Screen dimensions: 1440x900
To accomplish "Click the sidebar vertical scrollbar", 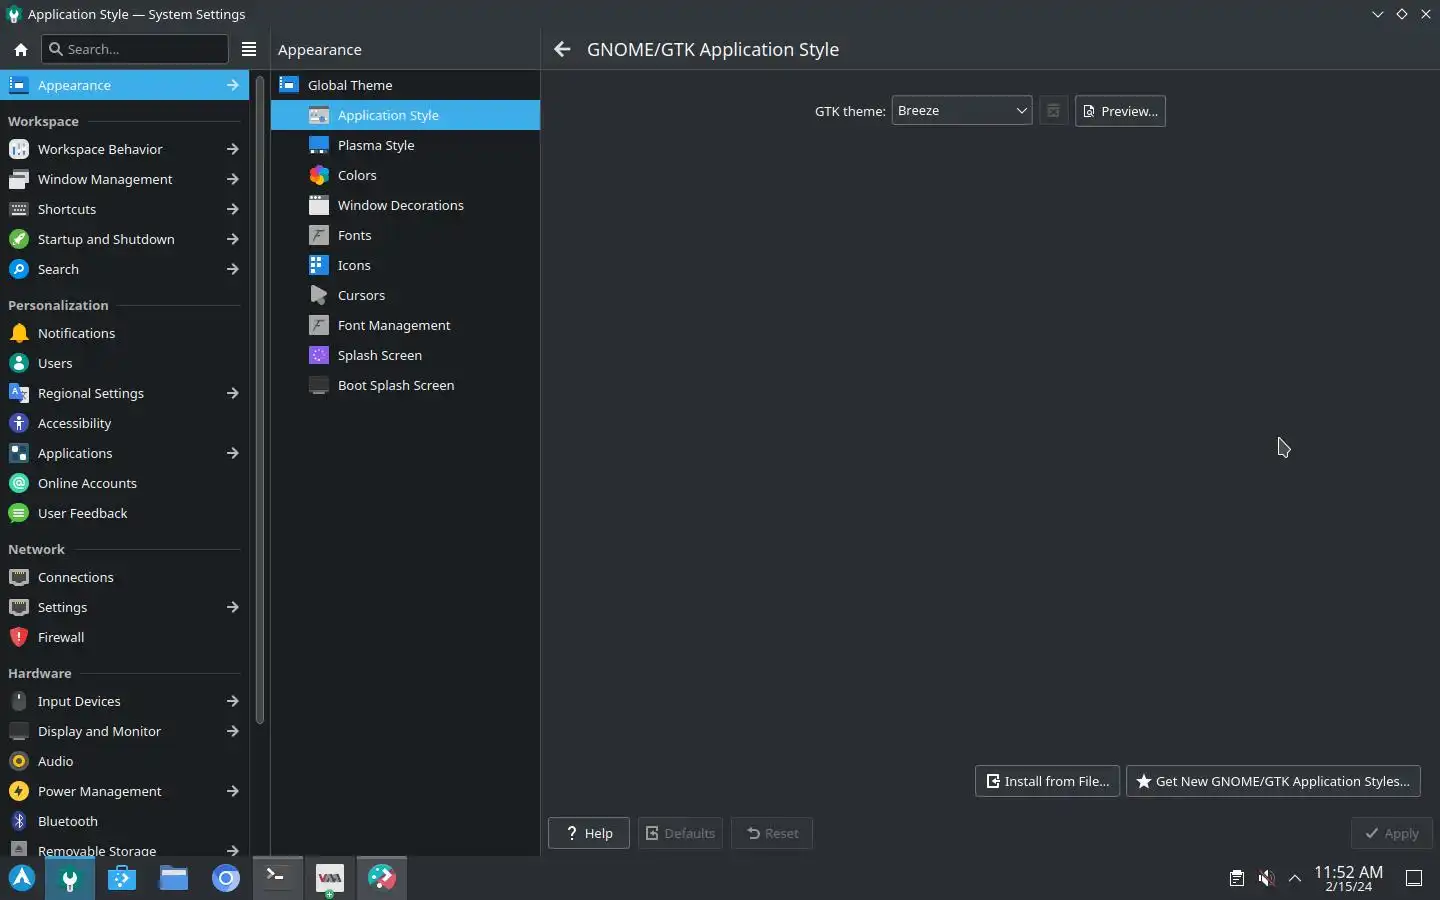I will pyautogui.click(x=260, y=400).
